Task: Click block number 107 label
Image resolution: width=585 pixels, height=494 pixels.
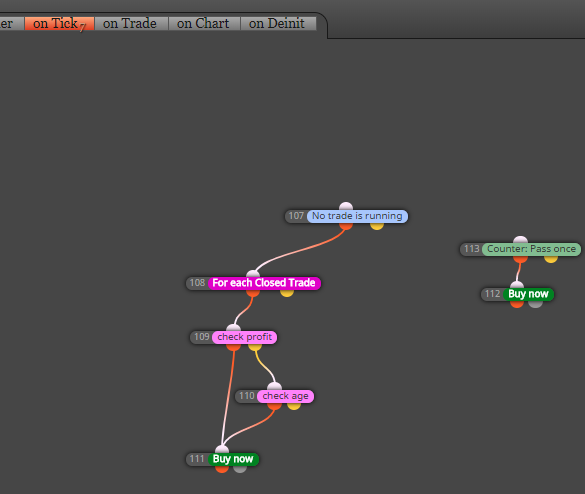Action: [296, 216]
